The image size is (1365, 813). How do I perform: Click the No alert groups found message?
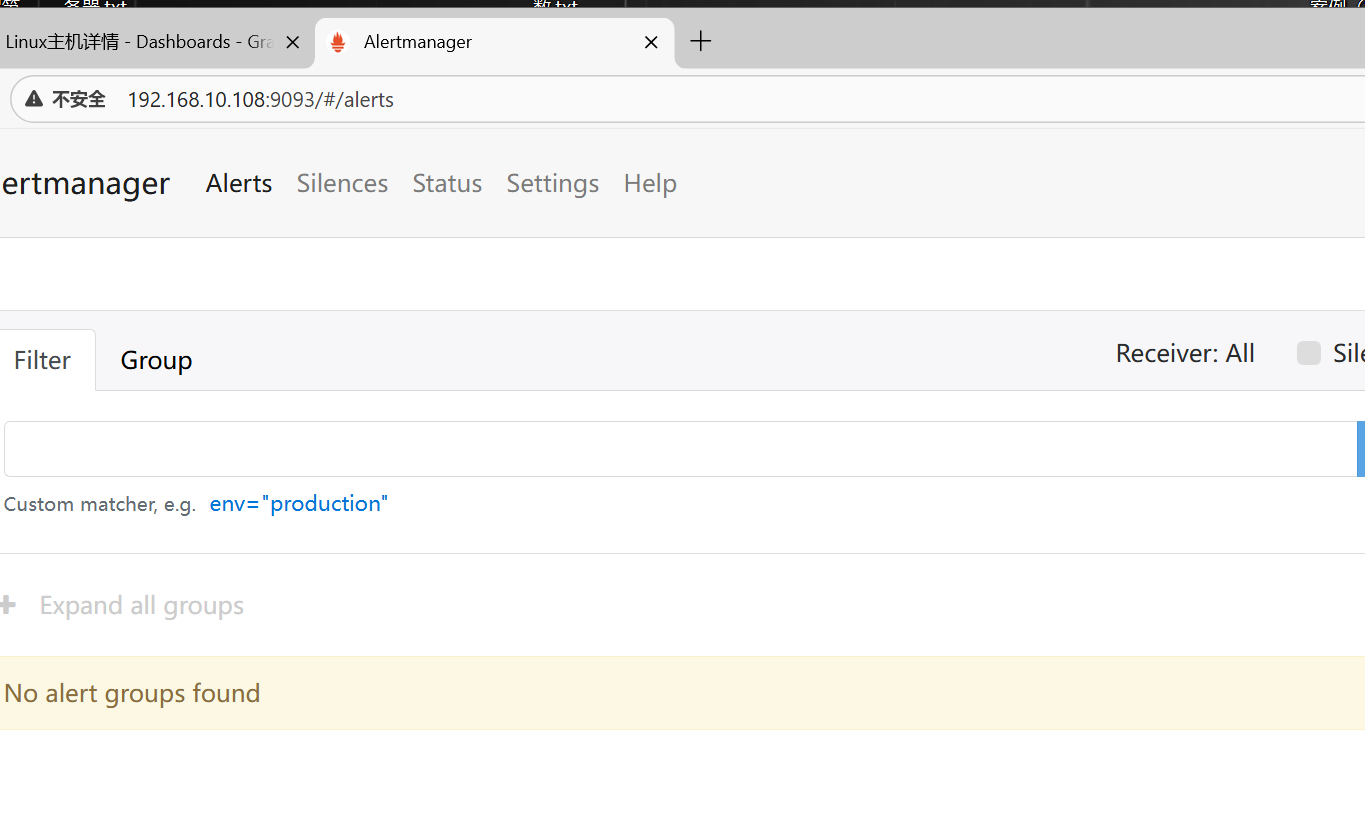point(132,693)
